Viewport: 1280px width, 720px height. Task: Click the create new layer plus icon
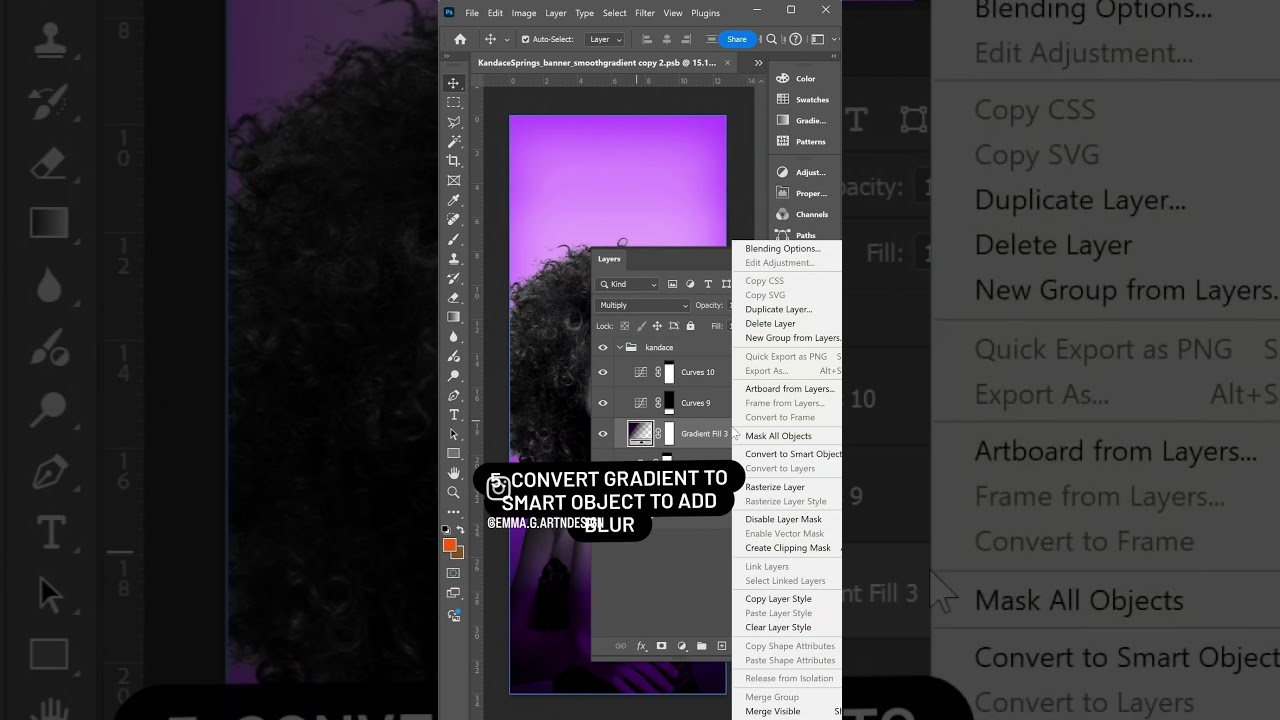tap(722, 646)
